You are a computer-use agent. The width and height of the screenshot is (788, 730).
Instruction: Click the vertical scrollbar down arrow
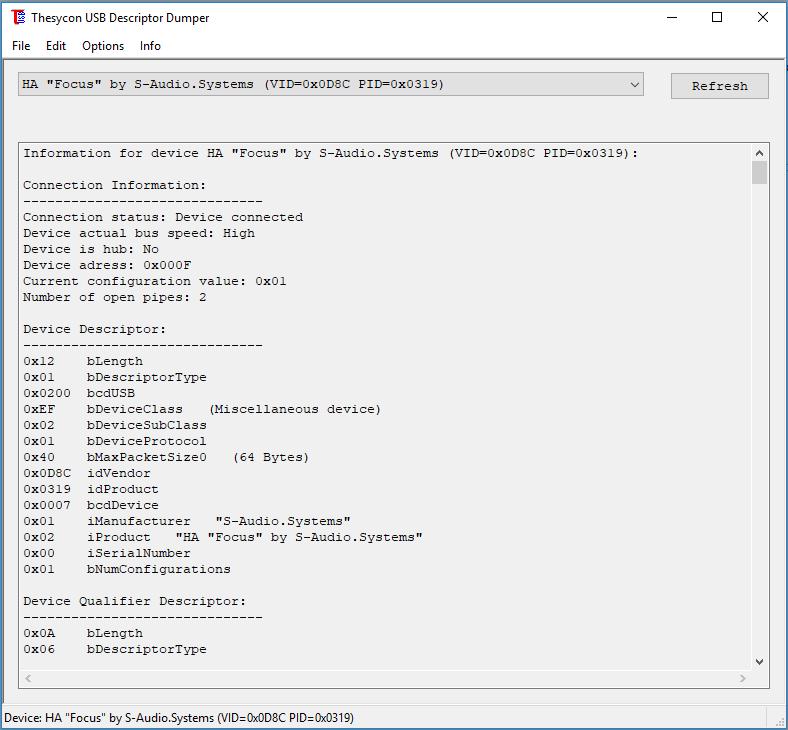(x=759, y=662)
